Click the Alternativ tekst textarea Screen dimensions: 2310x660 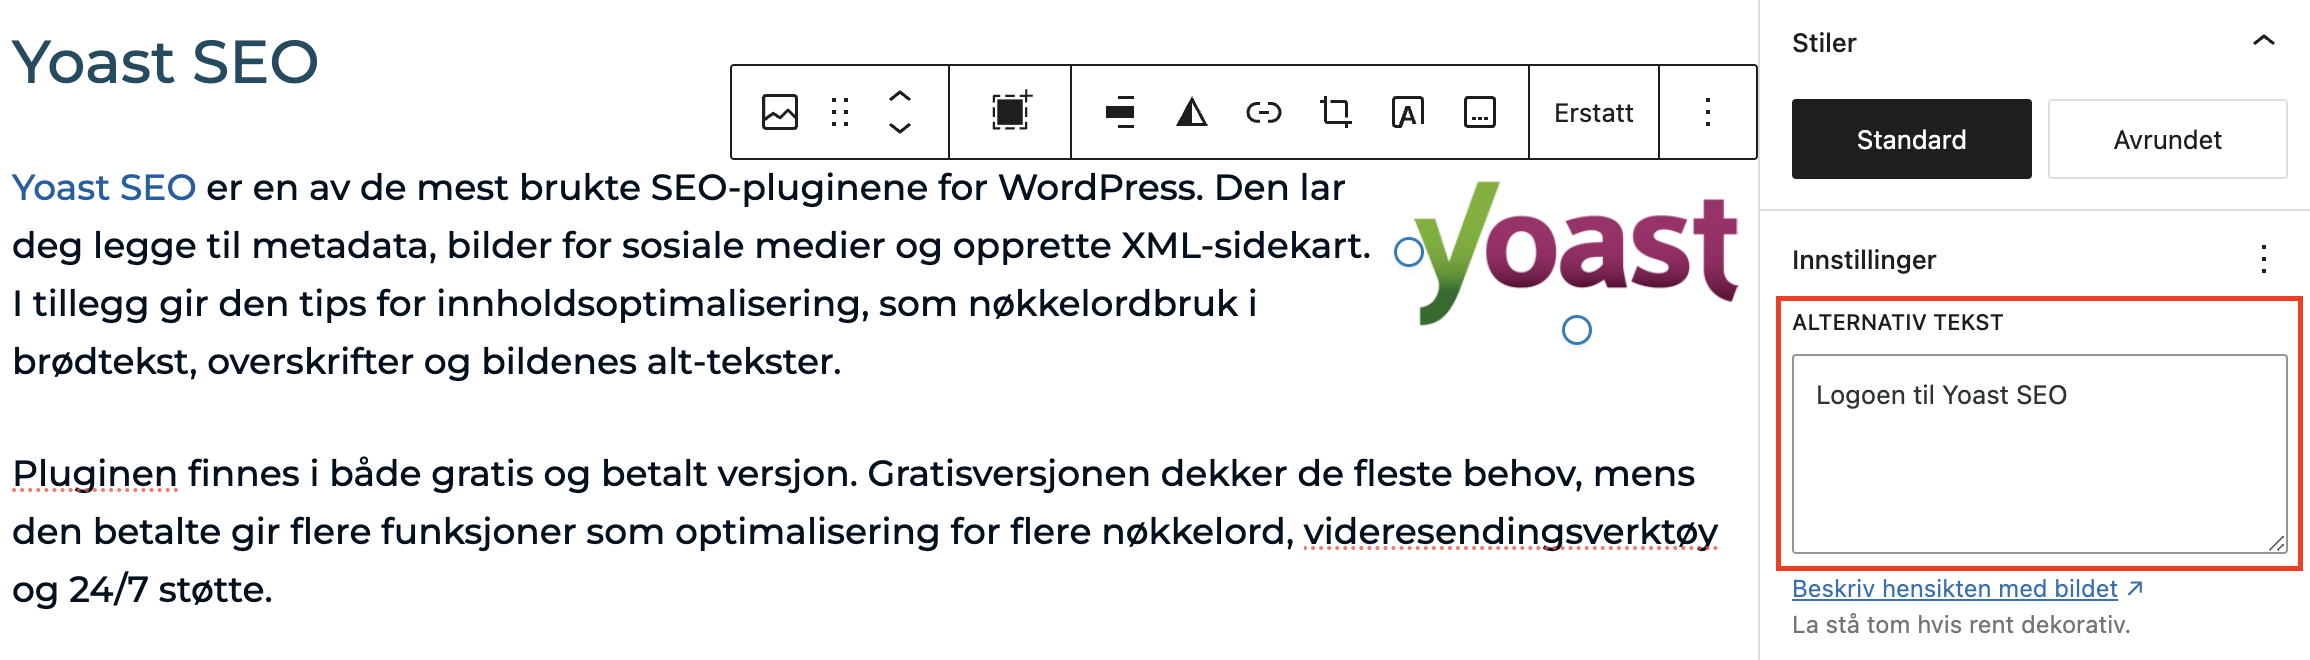pyautogui.click(x=2039, y=453)
